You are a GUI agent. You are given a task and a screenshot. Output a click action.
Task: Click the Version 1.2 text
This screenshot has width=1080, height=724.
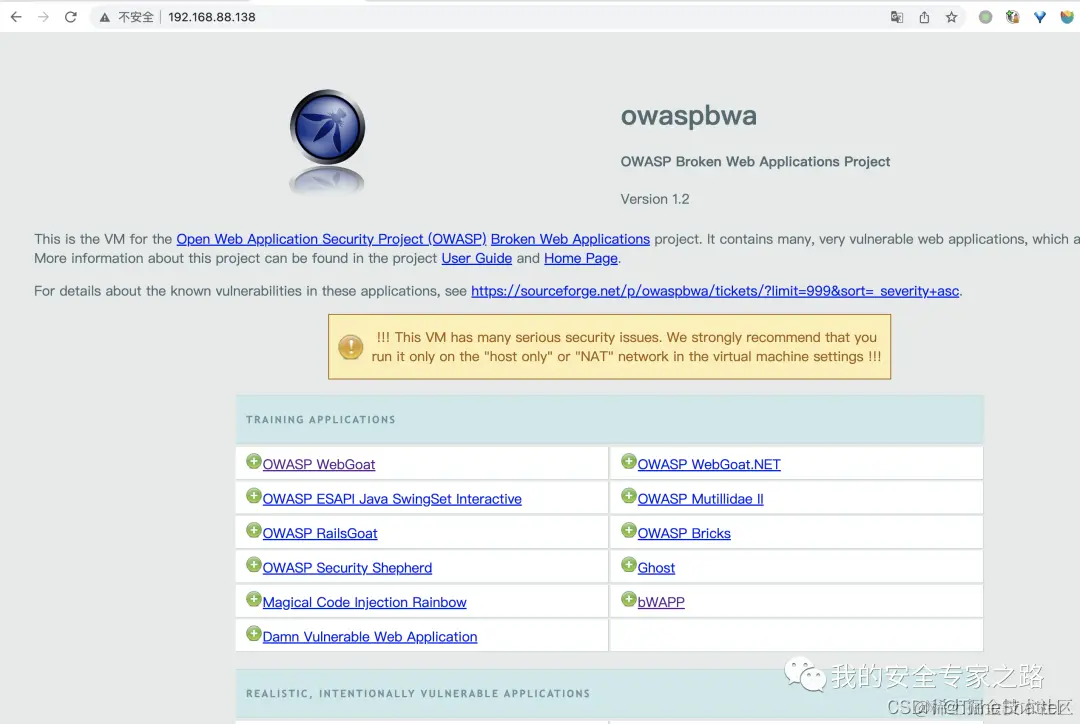655,199
